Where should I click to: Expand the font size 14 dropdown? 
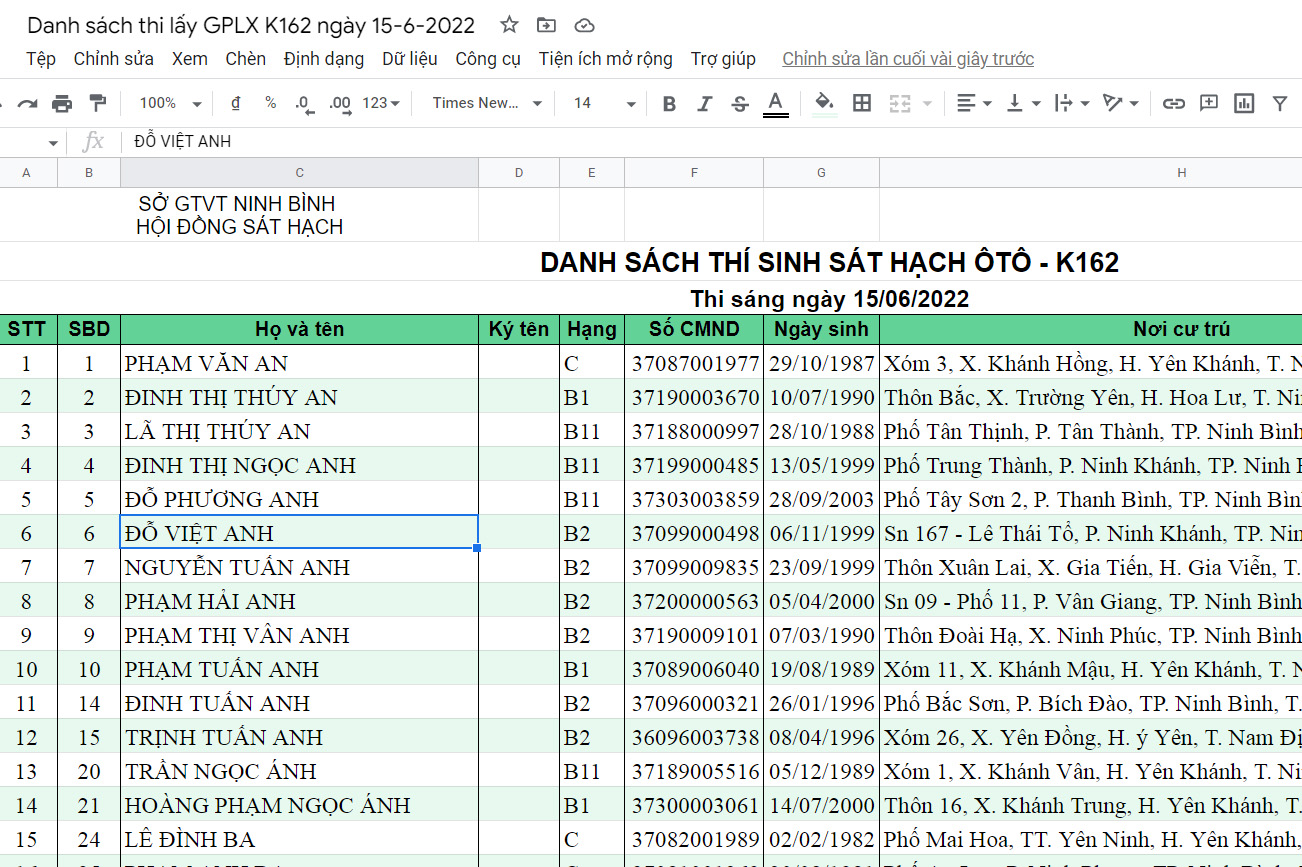click(604, 103)
